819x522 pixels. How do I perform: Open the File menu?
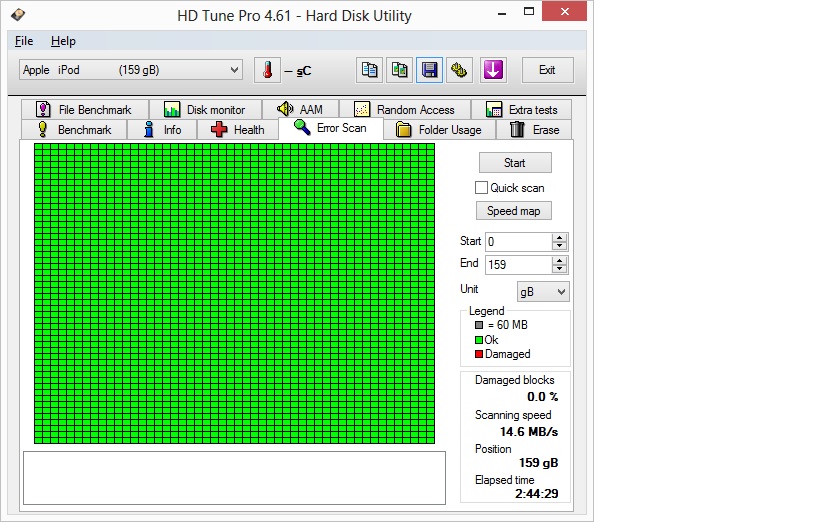[24, 41]
